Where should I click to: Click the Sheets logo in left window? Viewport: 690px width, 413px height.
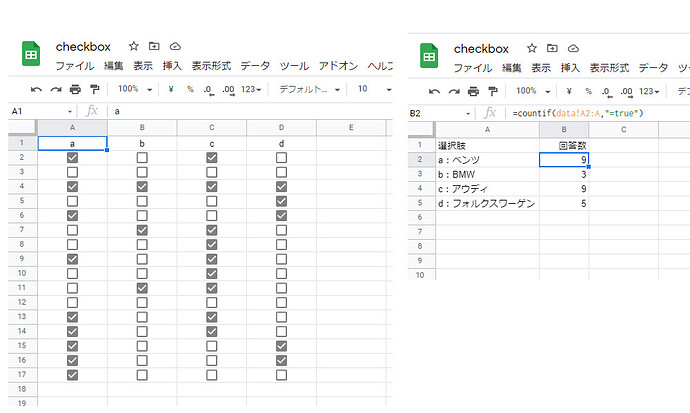(31, 54)
